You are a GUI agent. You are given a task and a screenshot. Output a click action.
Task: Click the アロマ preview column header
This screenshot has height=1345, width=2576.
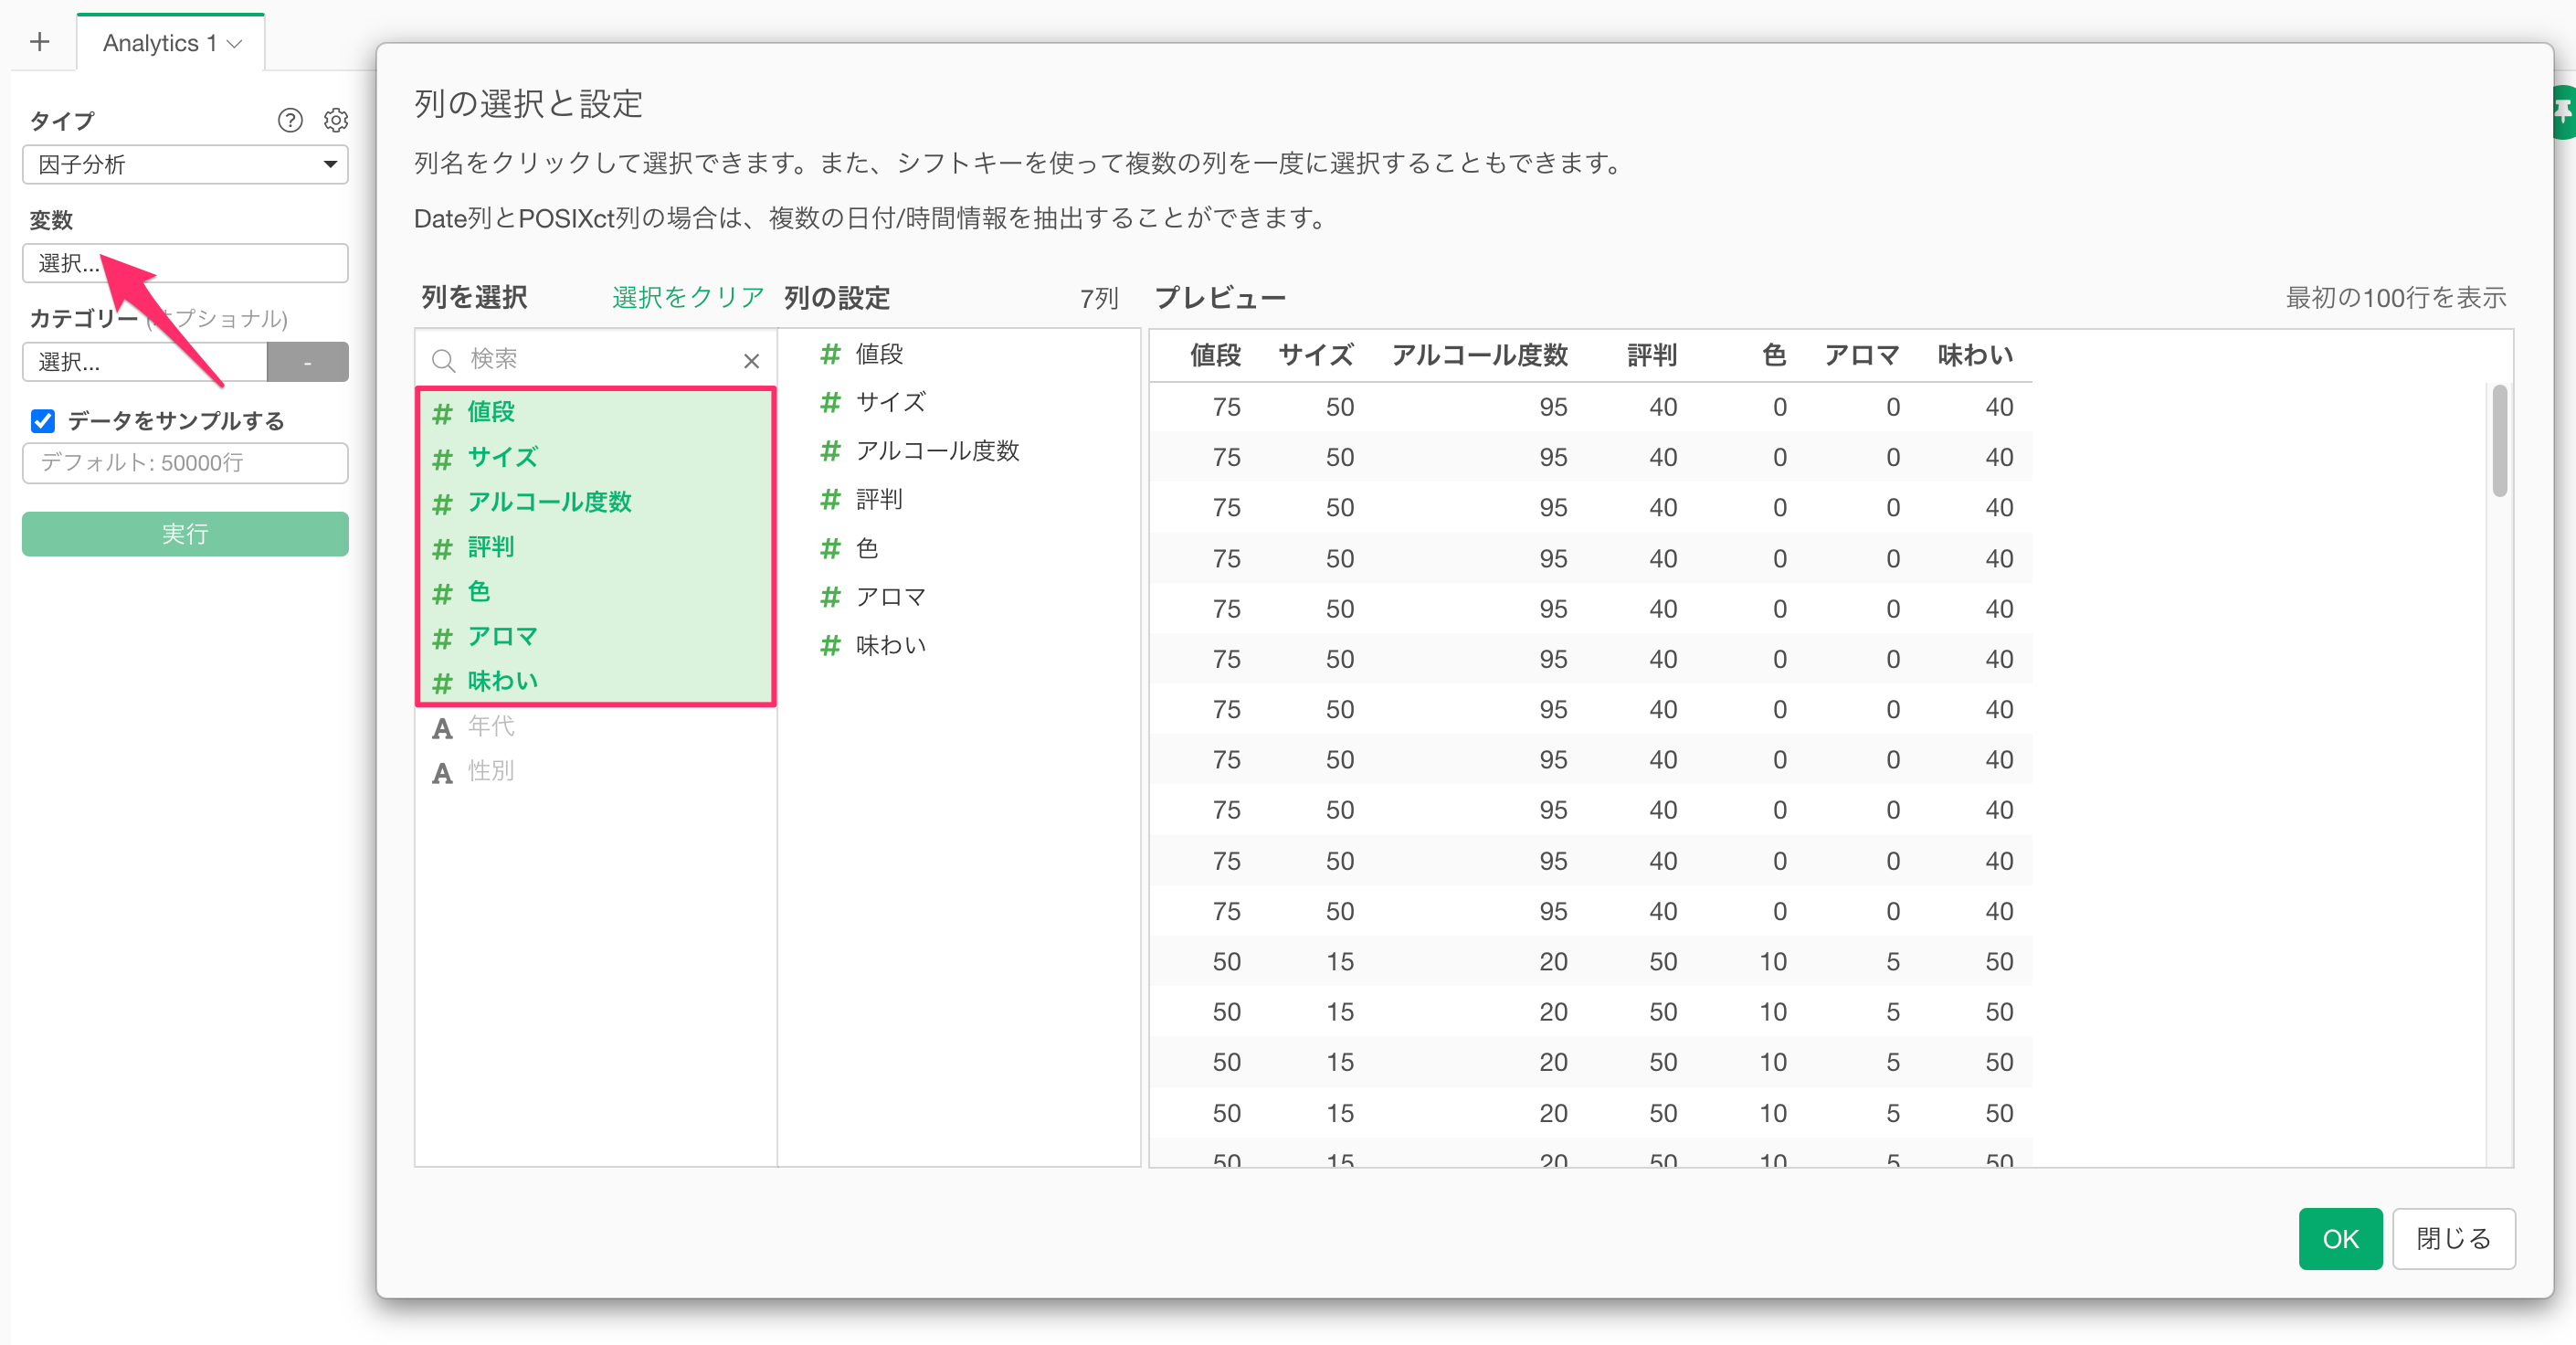(x=1861, y=355)
